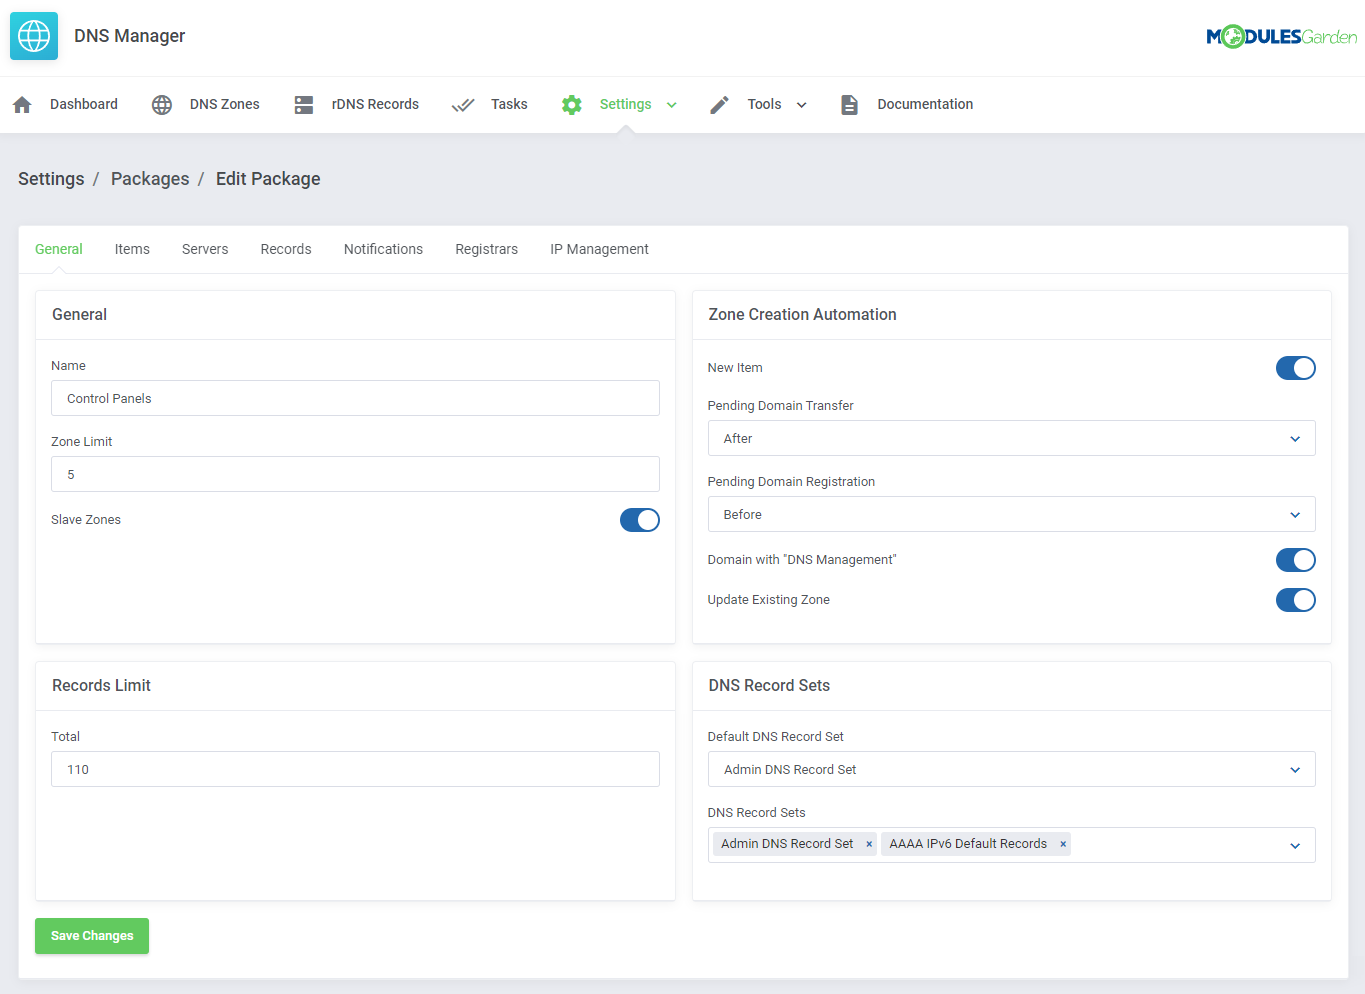Screen dimensions: 1365x994
Task: Turn off Domain with "DNS Management" toggle
Action: (1296, 560)
